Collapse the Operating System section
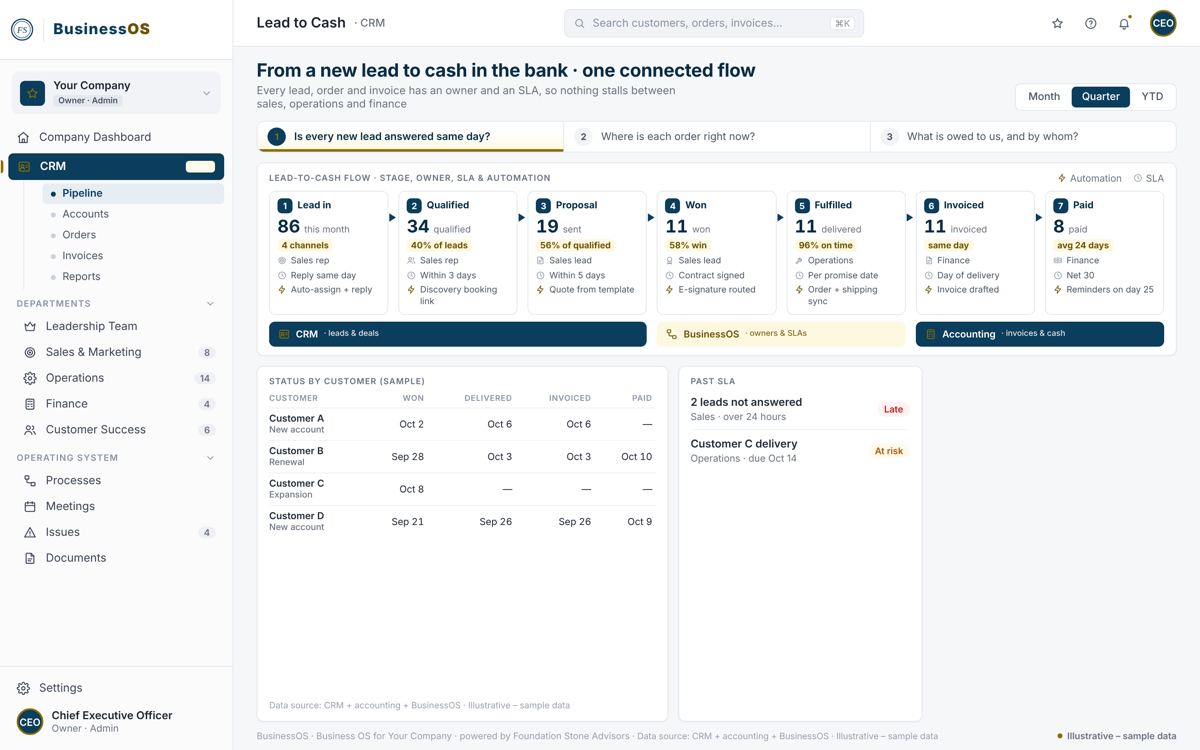Viewport: 1200px width, 750px height. 210,458
